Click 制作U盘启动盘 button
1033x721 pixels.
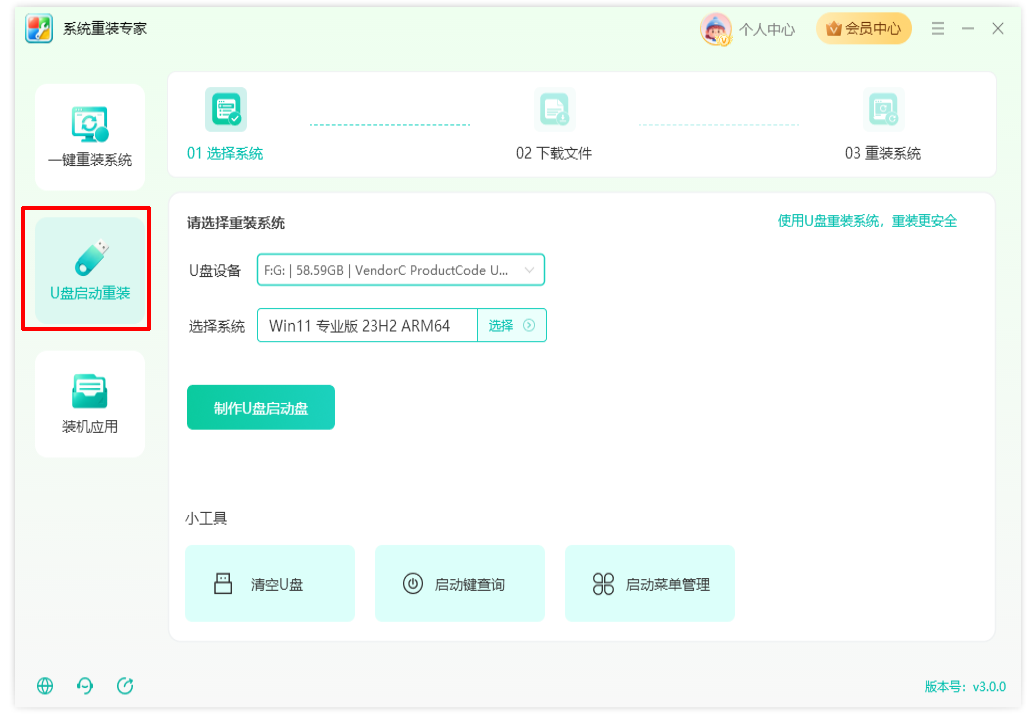pos(261,408)
